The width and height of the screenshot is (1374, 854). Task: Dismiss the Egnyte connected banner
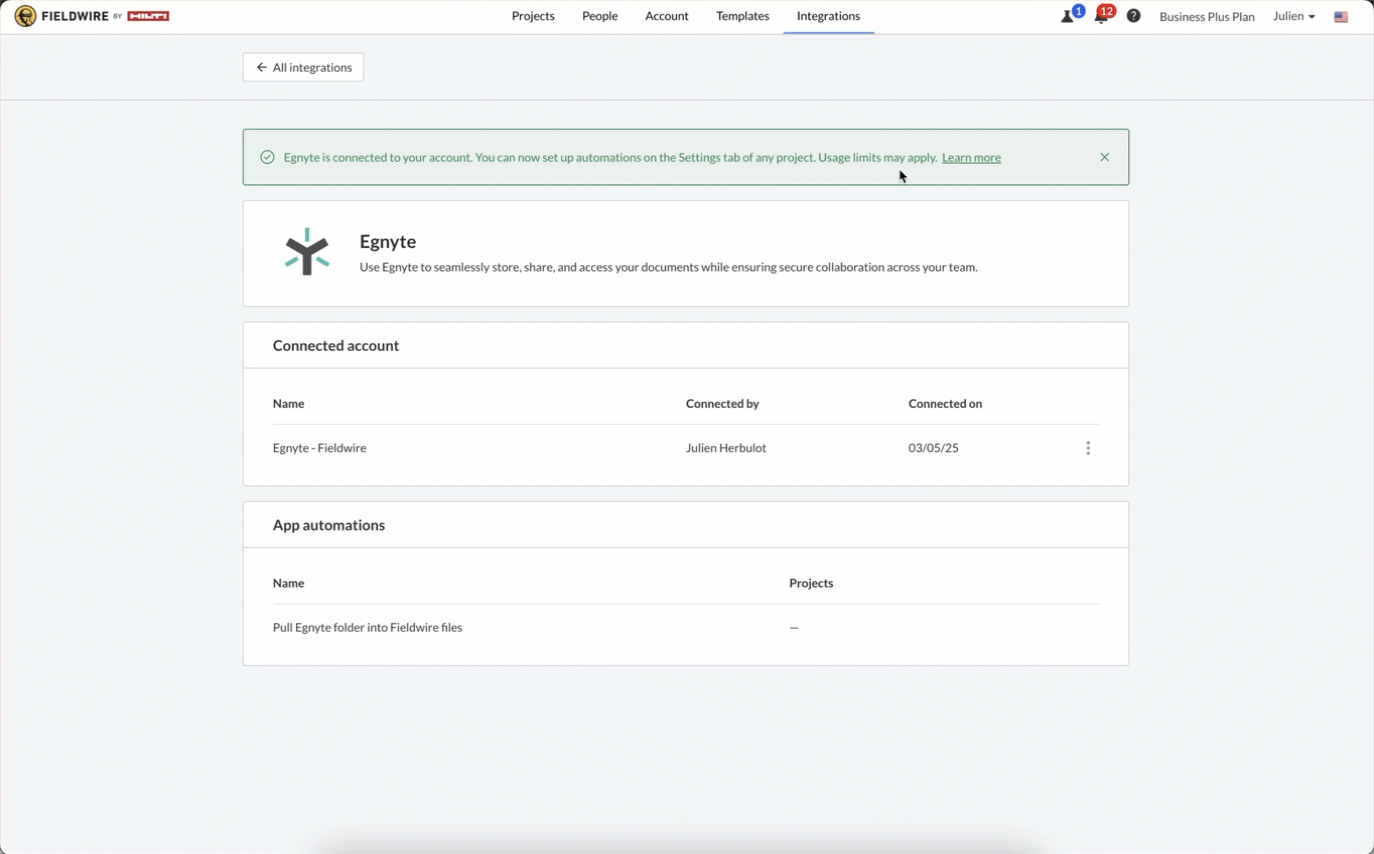click(1104, 157)
